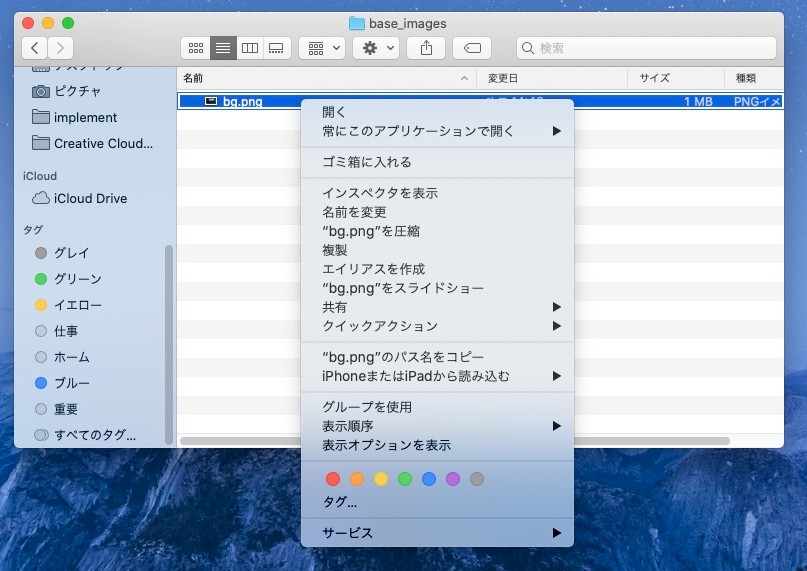The image size is (807, 571).
Task: Choose 表示オプションを表示 menu item
Action: 437,445
